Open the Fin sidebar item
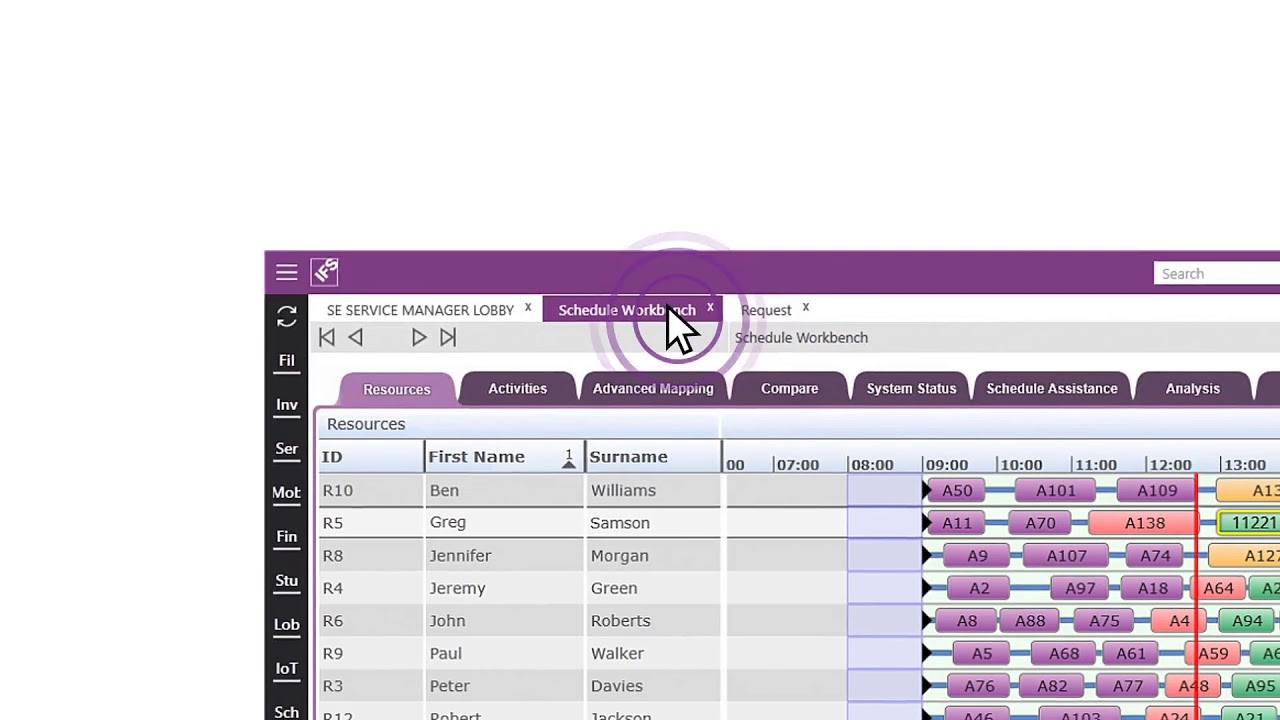The width and height of the screenshot is (1280, 720). 287,536
